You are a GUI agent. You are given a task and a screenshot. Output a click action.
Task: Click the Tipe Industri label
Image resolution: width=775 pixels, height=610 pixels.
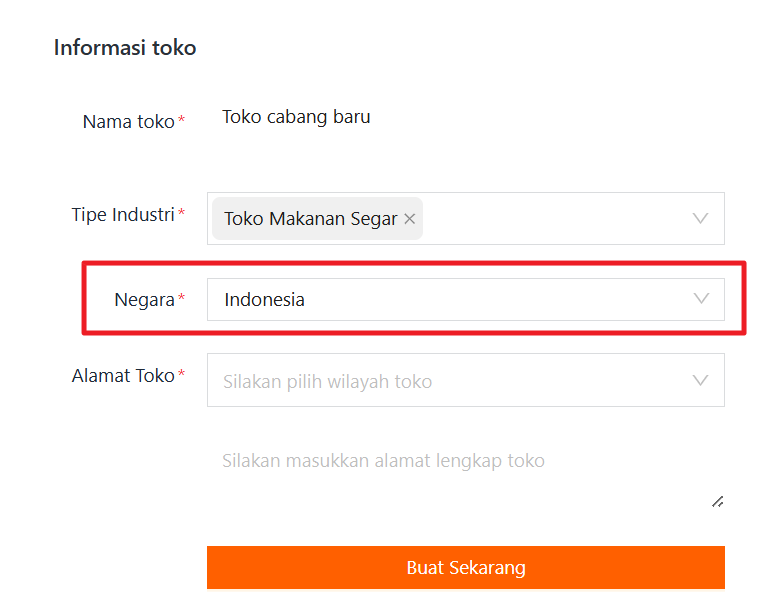click(123, 214)
